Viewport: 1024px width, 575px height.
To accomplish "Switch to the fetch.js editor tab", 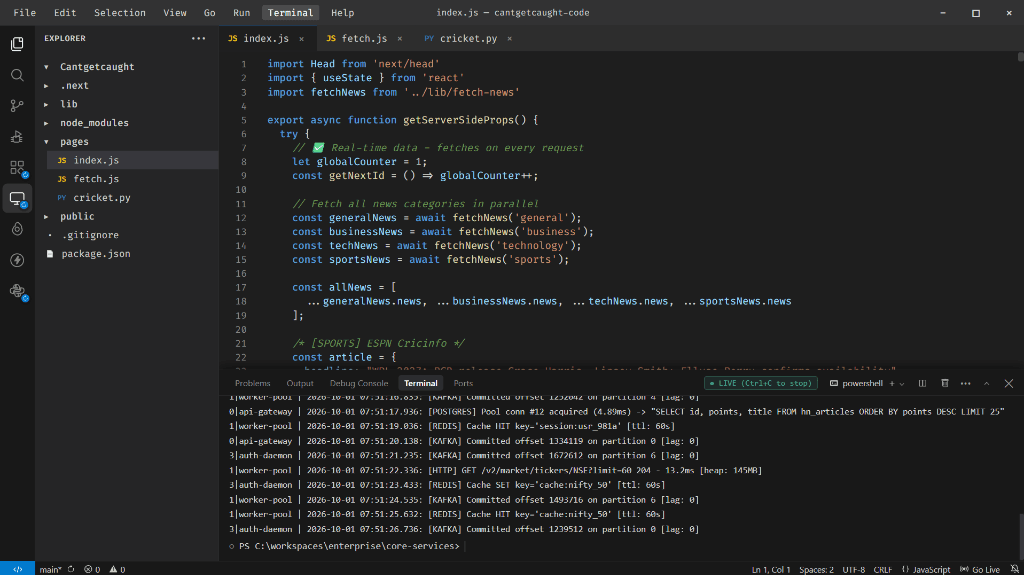I will point(365,39).
